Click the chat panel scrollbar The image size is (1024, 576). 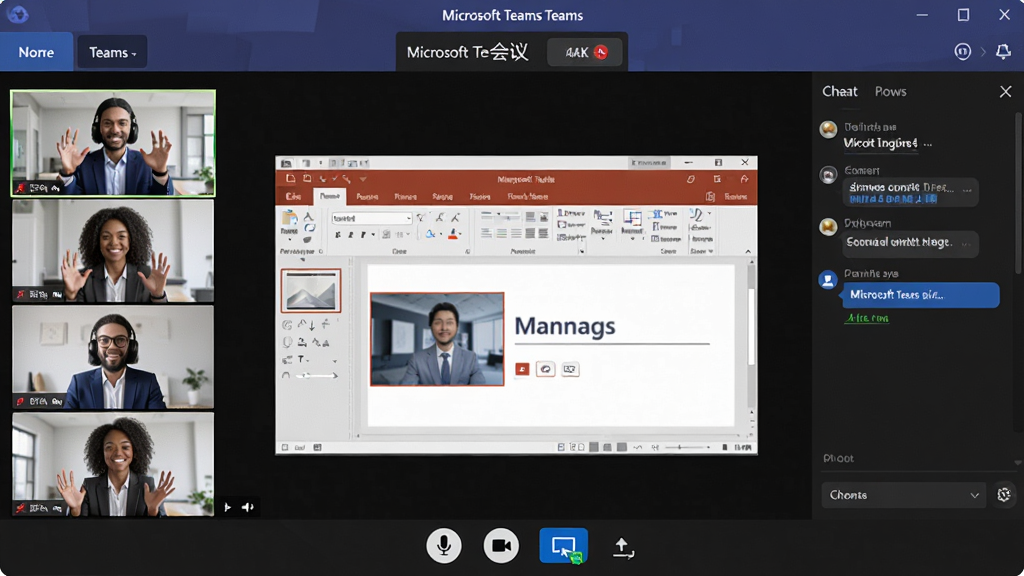(x=1018, y=193)
